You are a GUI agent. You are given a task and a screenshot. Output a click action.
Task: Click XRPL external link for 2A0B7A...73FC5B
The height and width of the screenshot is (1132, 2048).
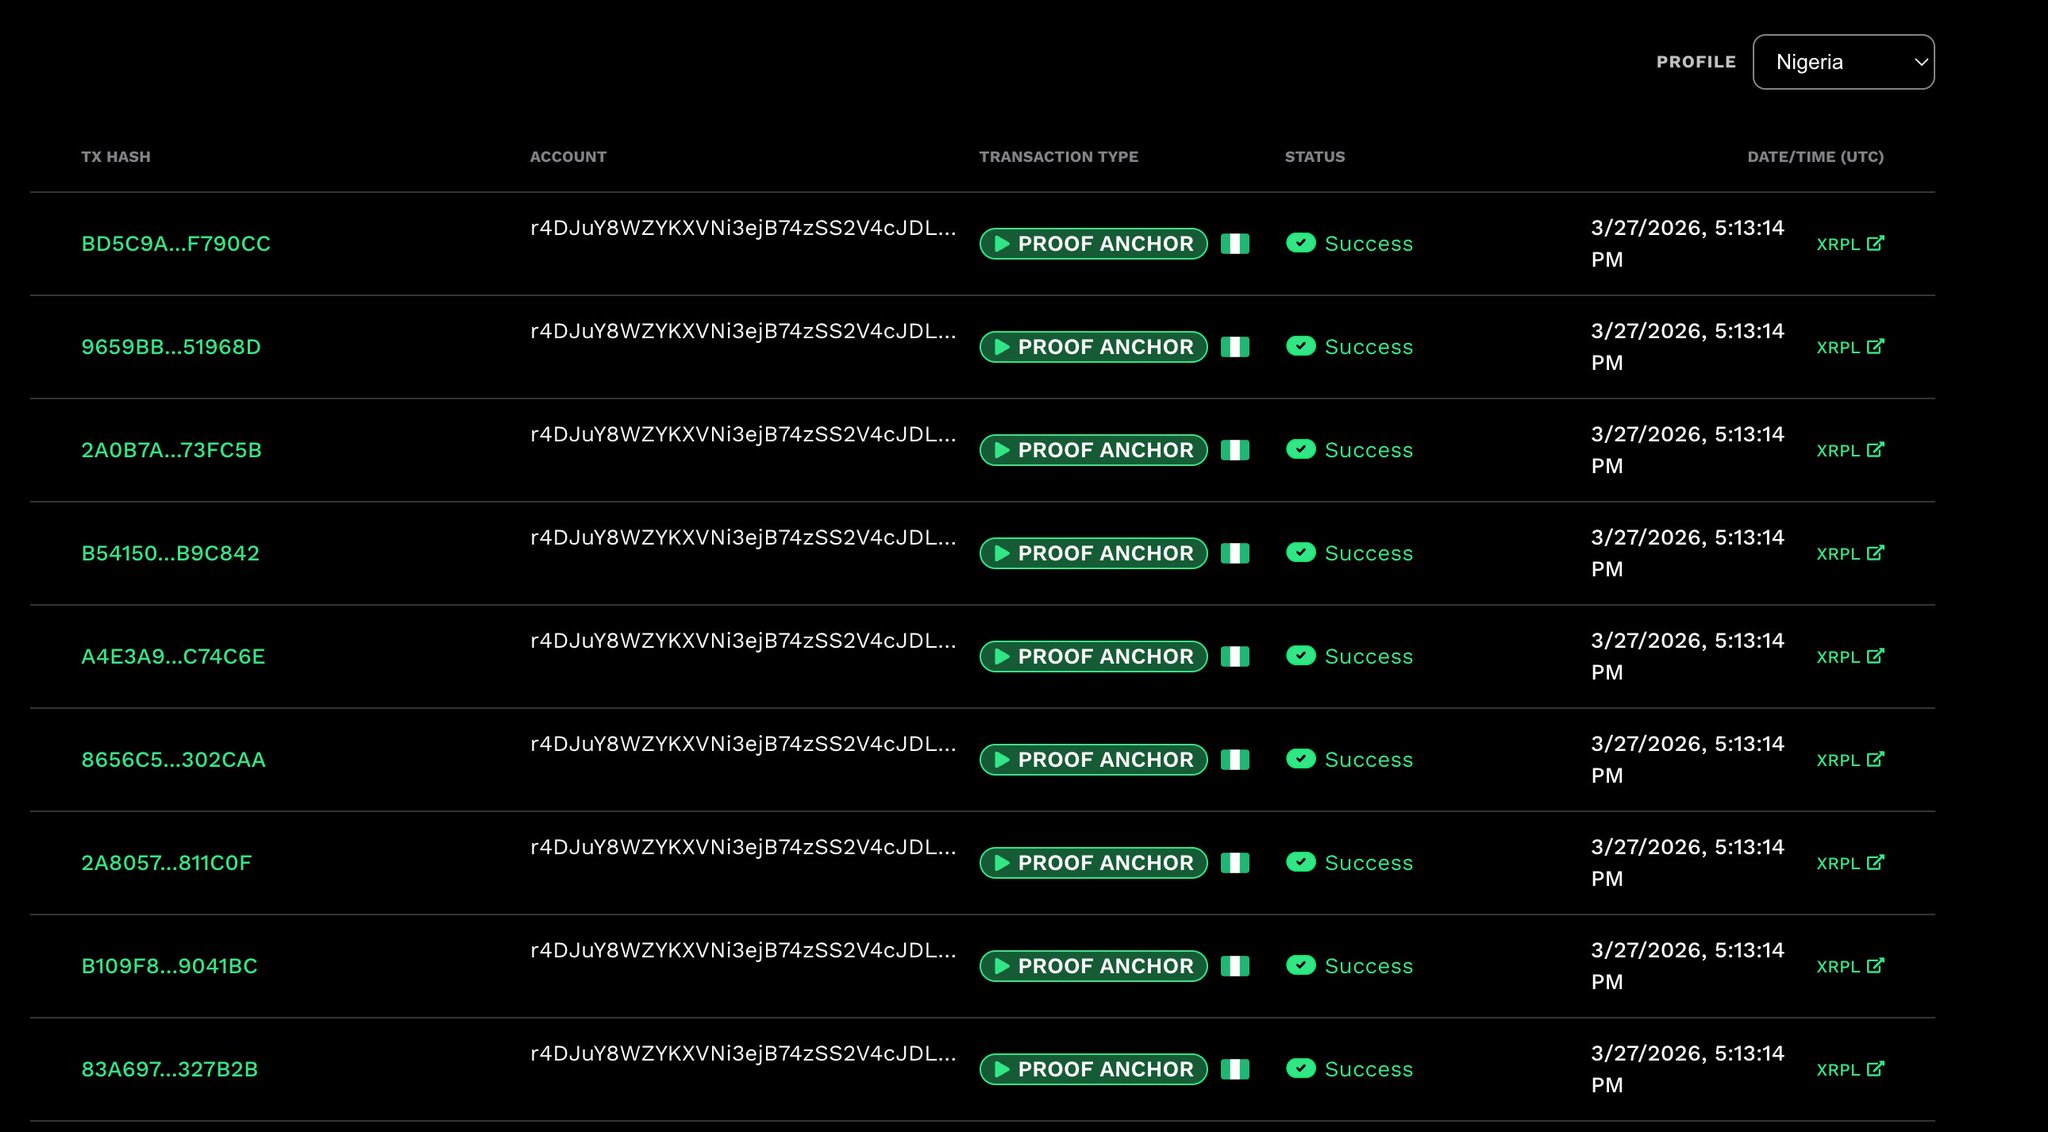click(1850, 450)
